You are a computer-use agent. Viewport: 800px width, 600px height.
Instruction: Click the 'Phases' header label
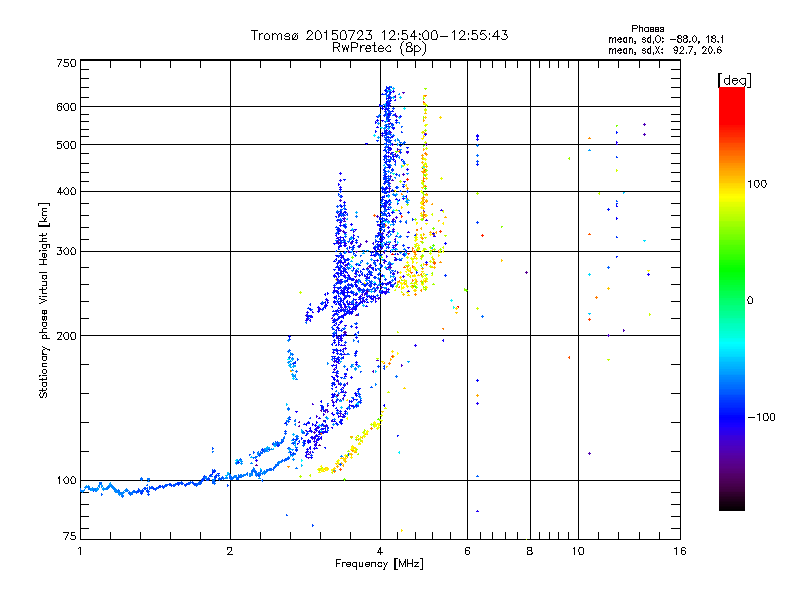[x=647, y=29]
